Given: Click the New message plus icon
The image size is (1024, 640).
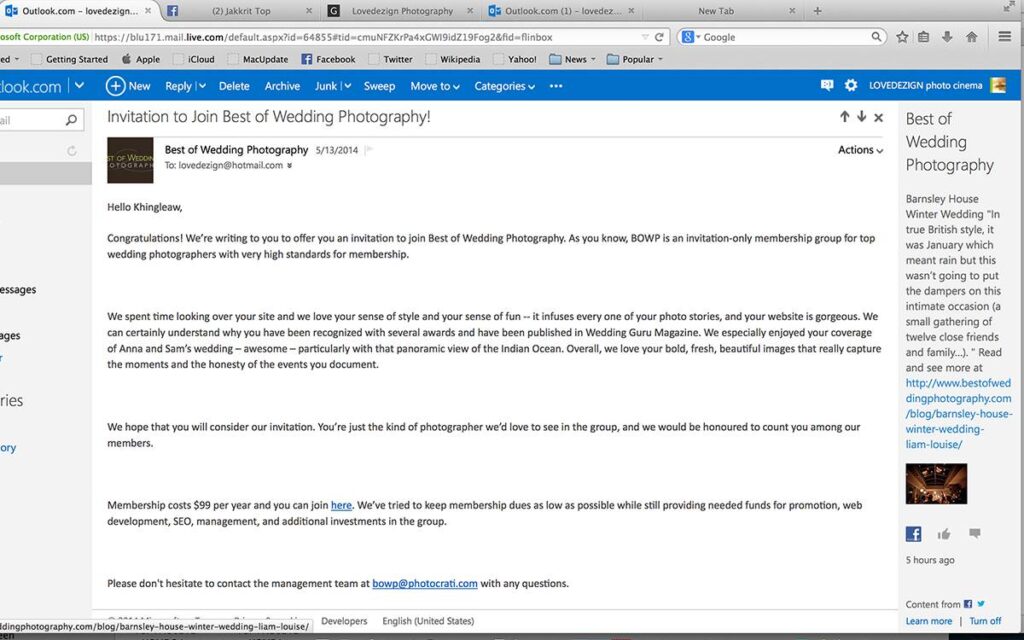Looking at the screenshot, I should click(116, 86).
